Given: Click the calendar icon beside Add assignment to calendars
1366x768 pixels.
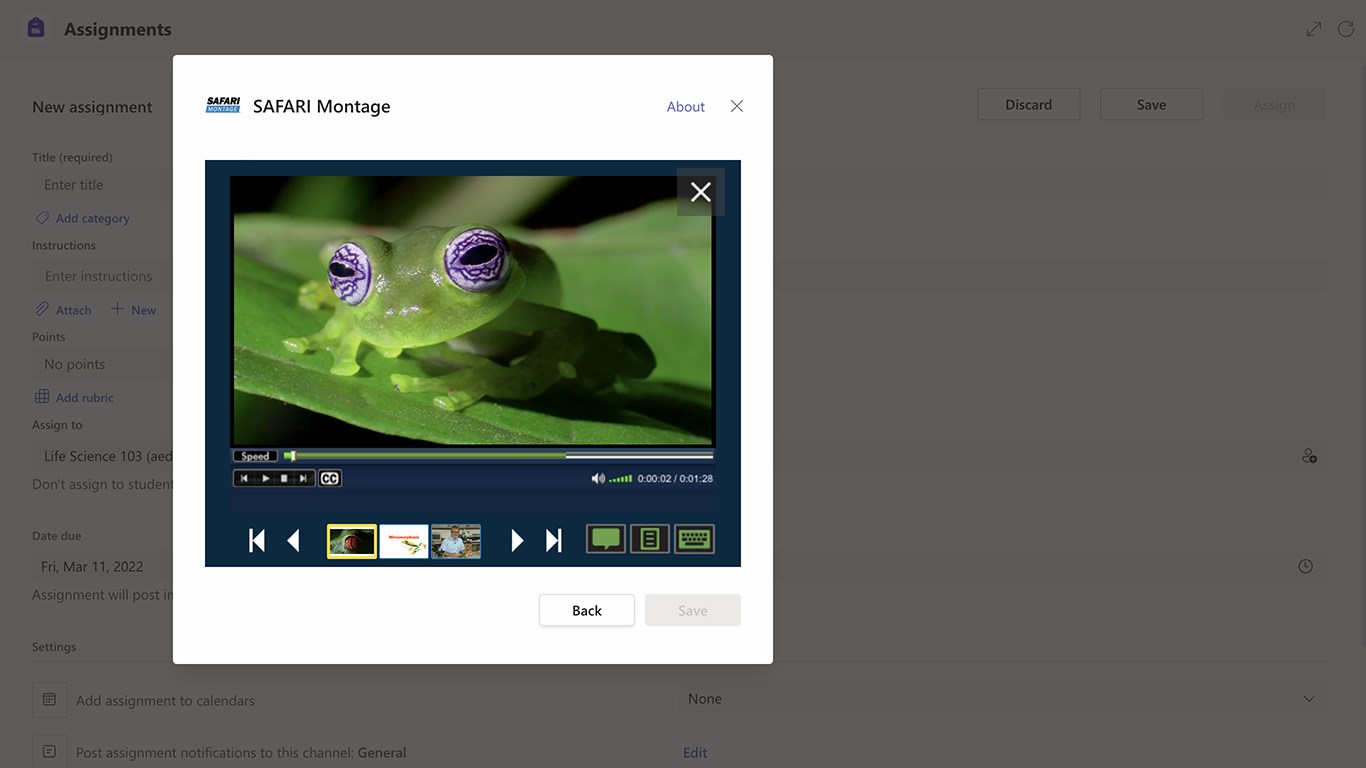Looking at the screenshot, I should (49, 700).
